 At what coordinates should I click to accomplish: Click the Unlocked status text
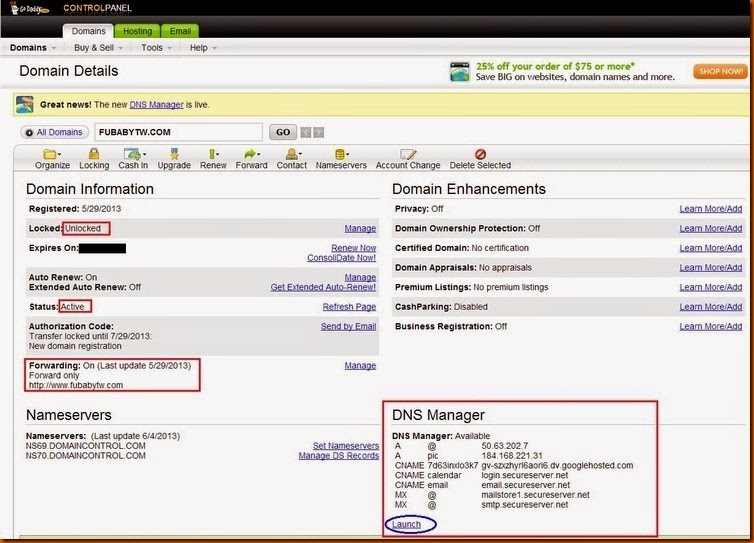click(x=83, y=228)
